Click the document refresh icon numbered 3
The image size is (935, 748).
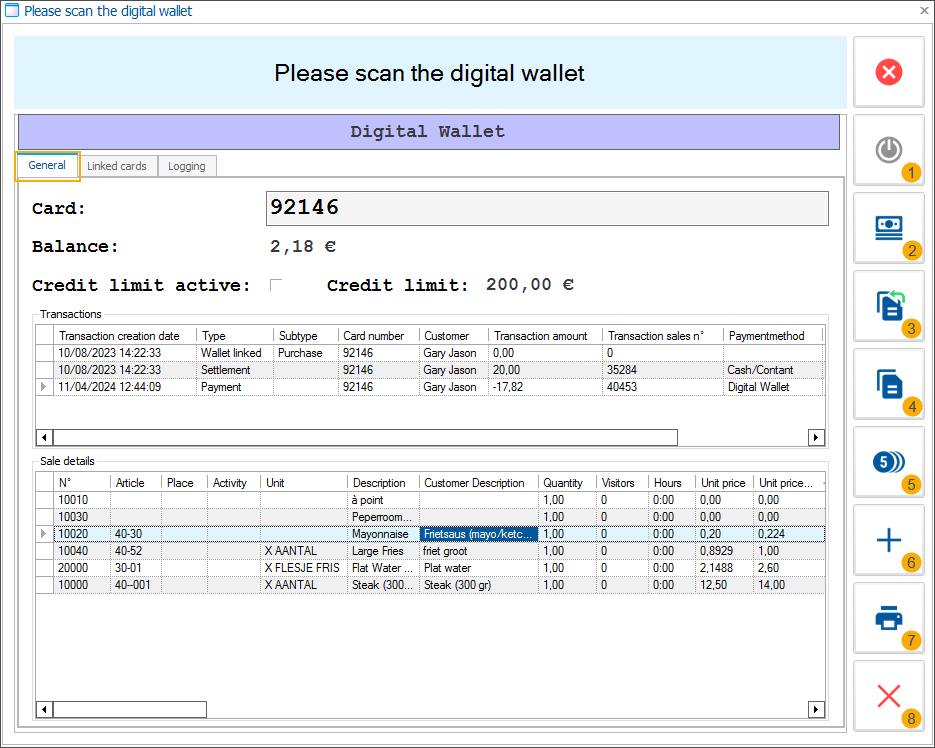888,305
